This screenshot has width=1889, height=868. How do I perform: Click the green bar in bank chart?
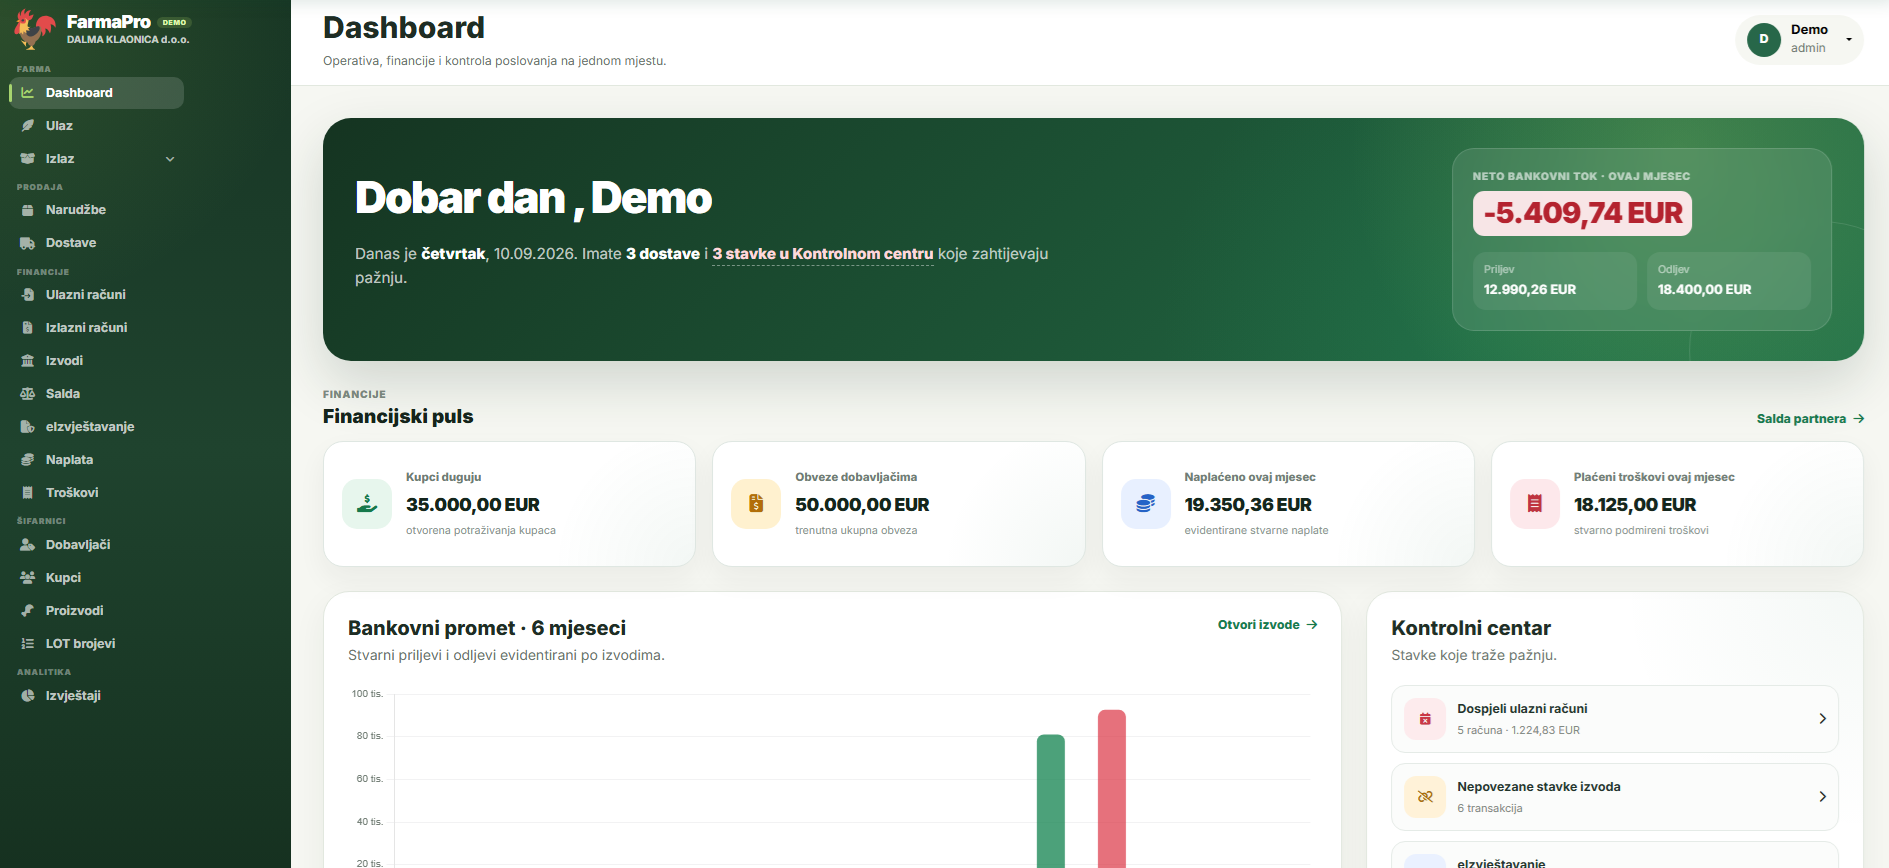click(x=1051, y=801)
